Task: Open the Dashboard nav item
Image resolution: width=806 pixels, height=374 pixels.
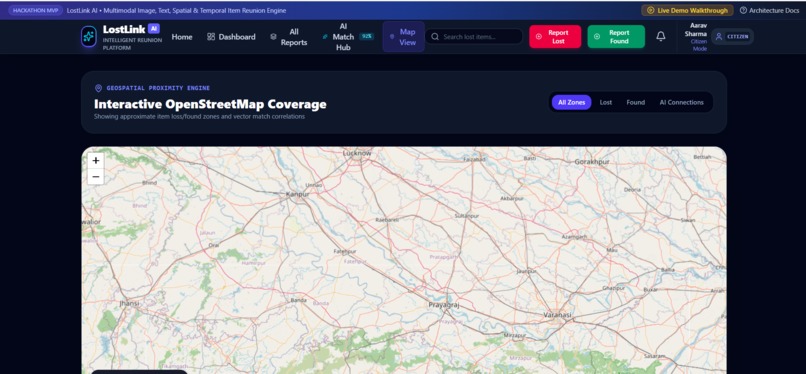Action: pos(231,37)
